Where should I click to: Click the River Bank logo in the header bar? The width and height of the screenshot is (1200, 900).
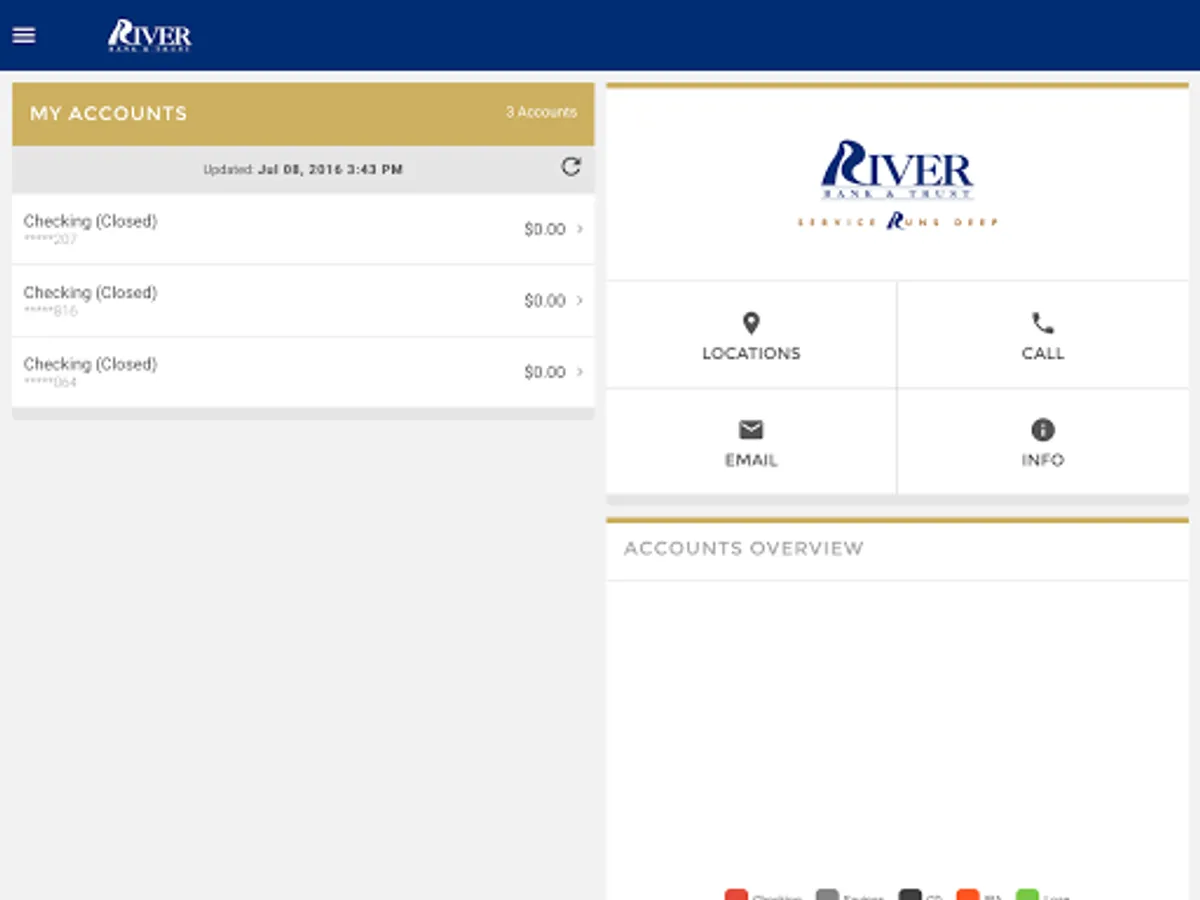click(x=149, y=35)
